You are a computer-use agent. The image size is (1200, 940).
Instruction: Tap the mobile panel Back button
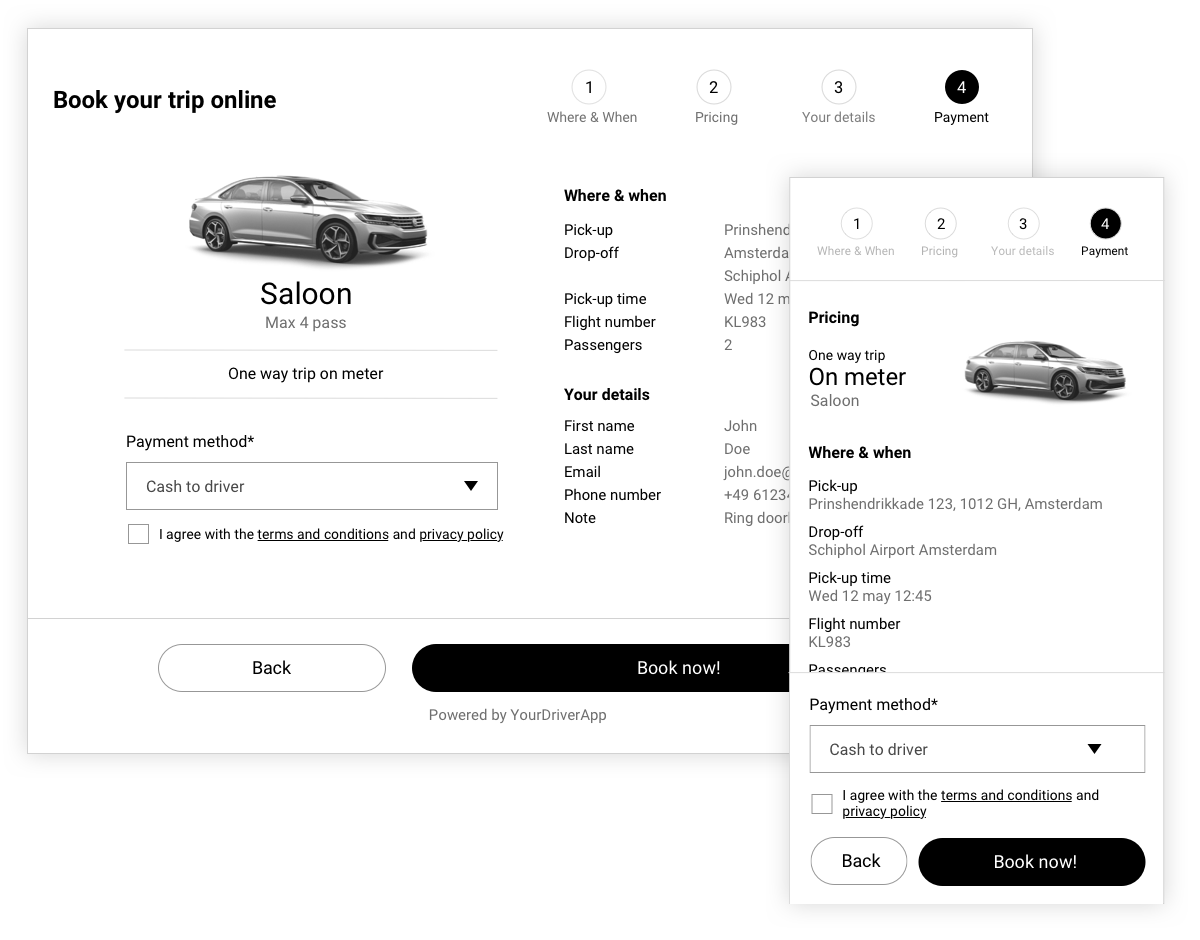(859, 862)
